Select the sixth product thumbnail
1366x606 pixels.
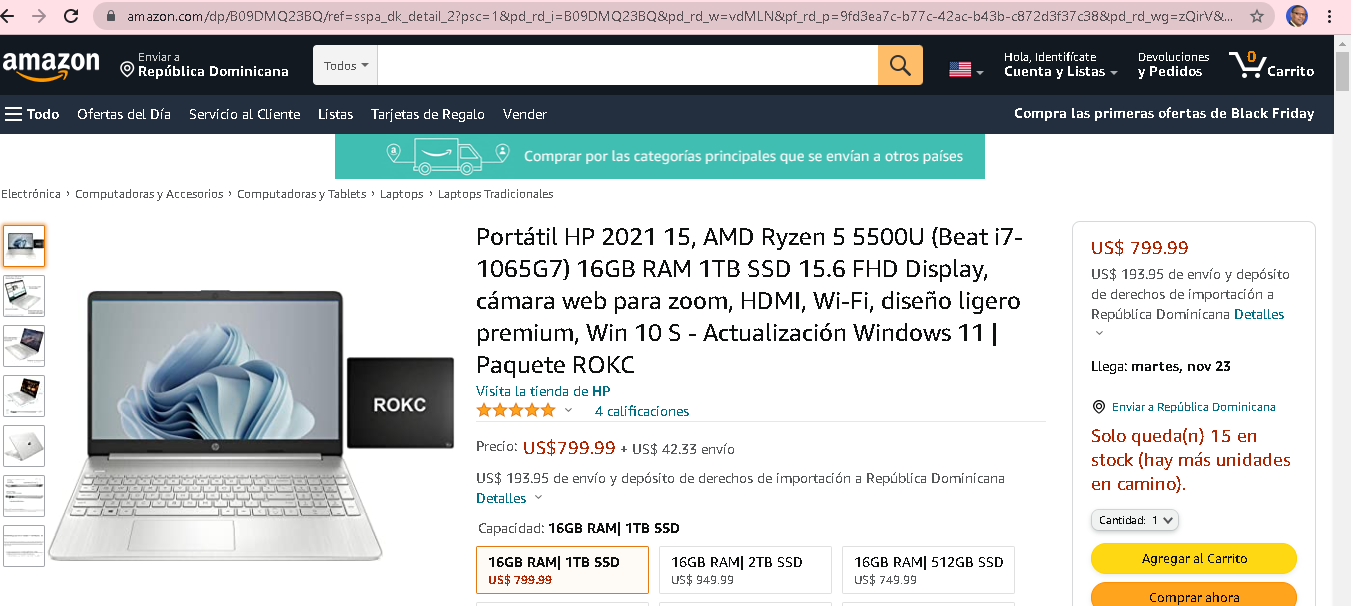(24, 496)
